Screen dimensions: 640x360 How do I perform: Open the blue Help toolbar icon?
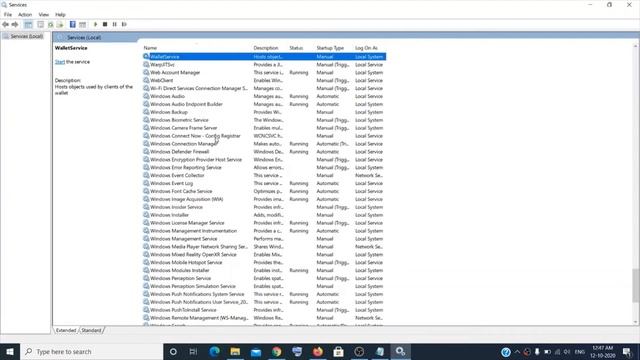click(x=73, y=24)
